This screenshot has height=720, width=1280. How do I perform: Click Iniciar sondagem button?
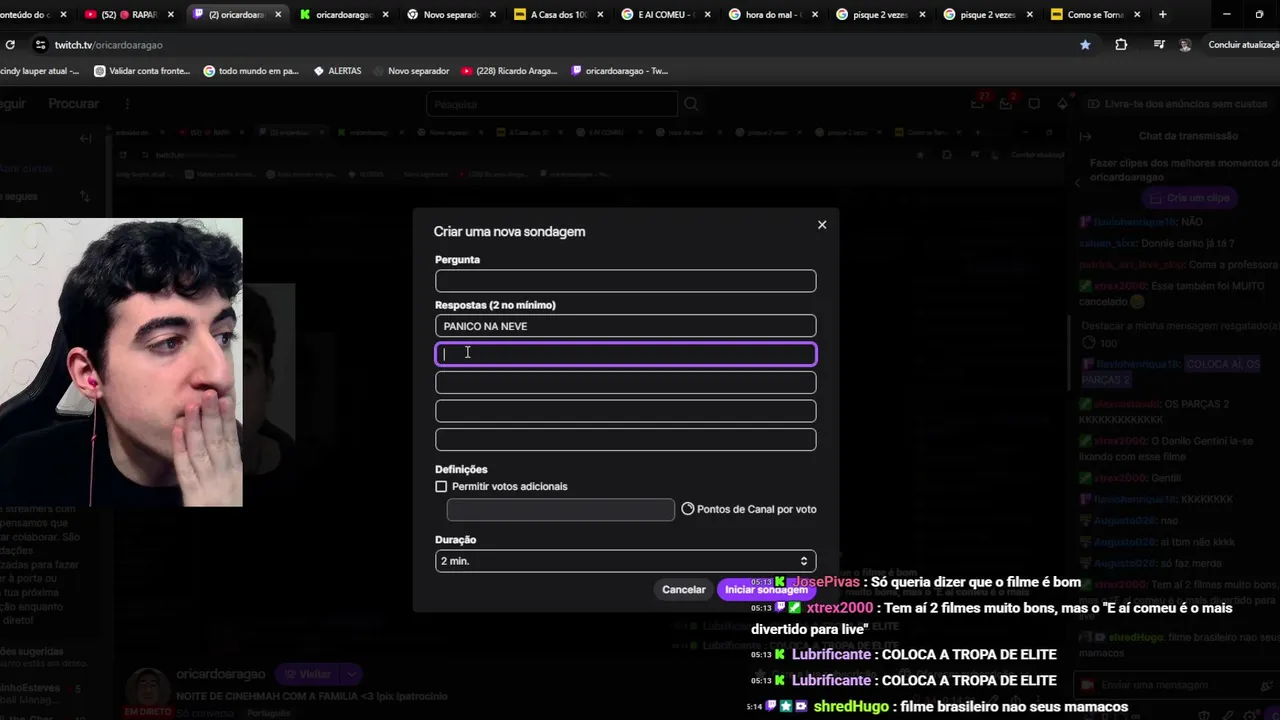tap(766, 590)
